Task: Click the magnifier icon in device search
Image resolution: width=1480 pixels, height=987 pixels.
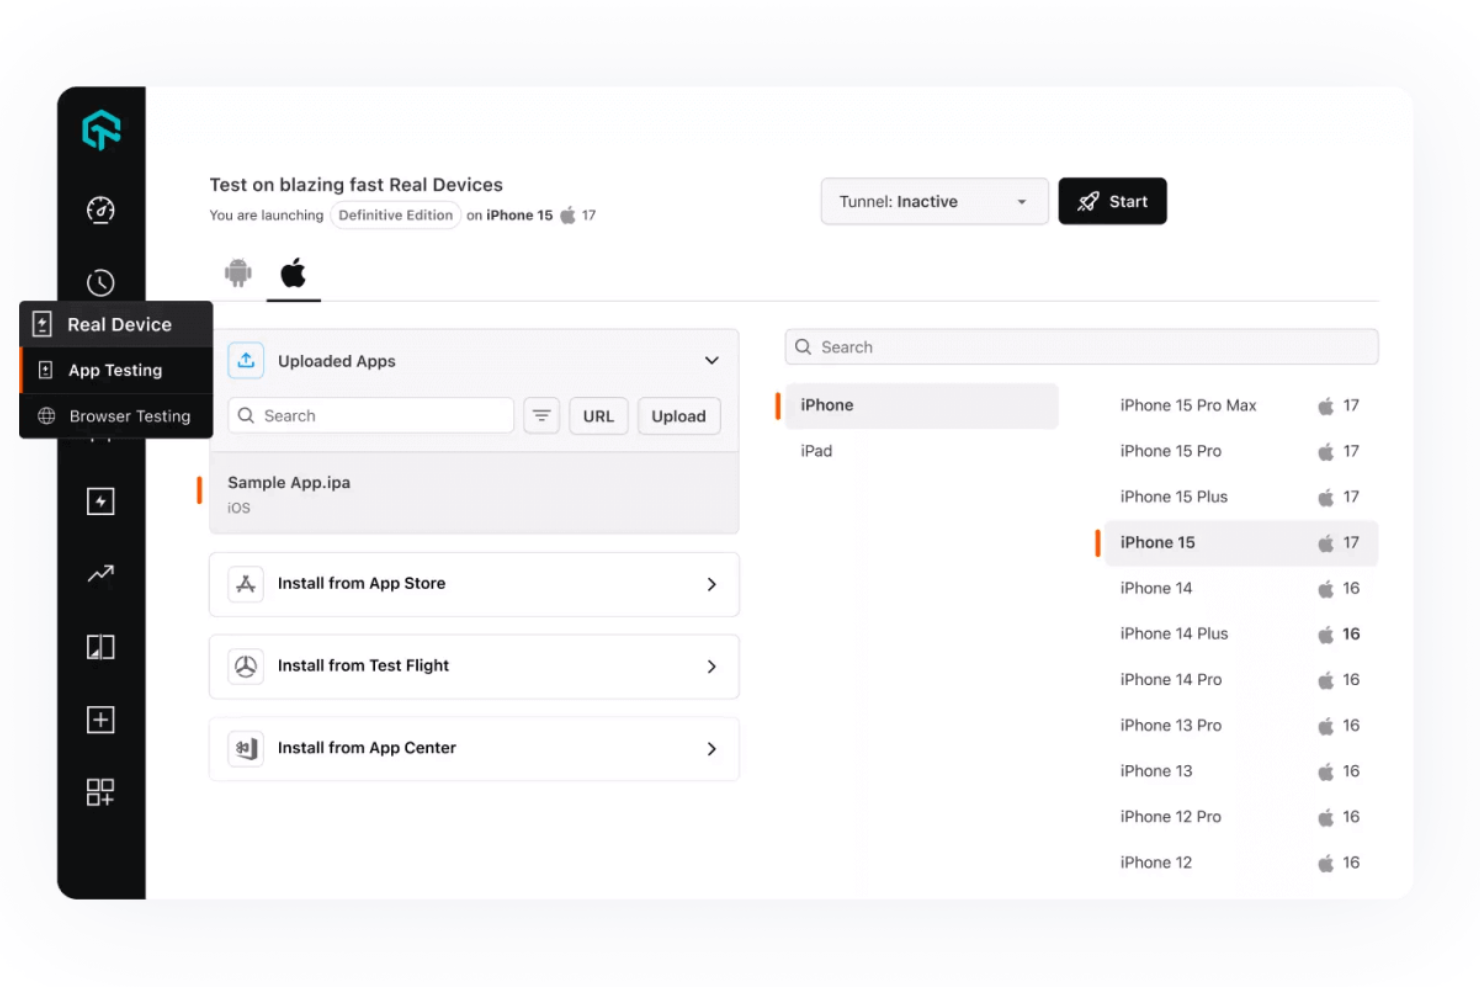Action: [x=803, y=347]
